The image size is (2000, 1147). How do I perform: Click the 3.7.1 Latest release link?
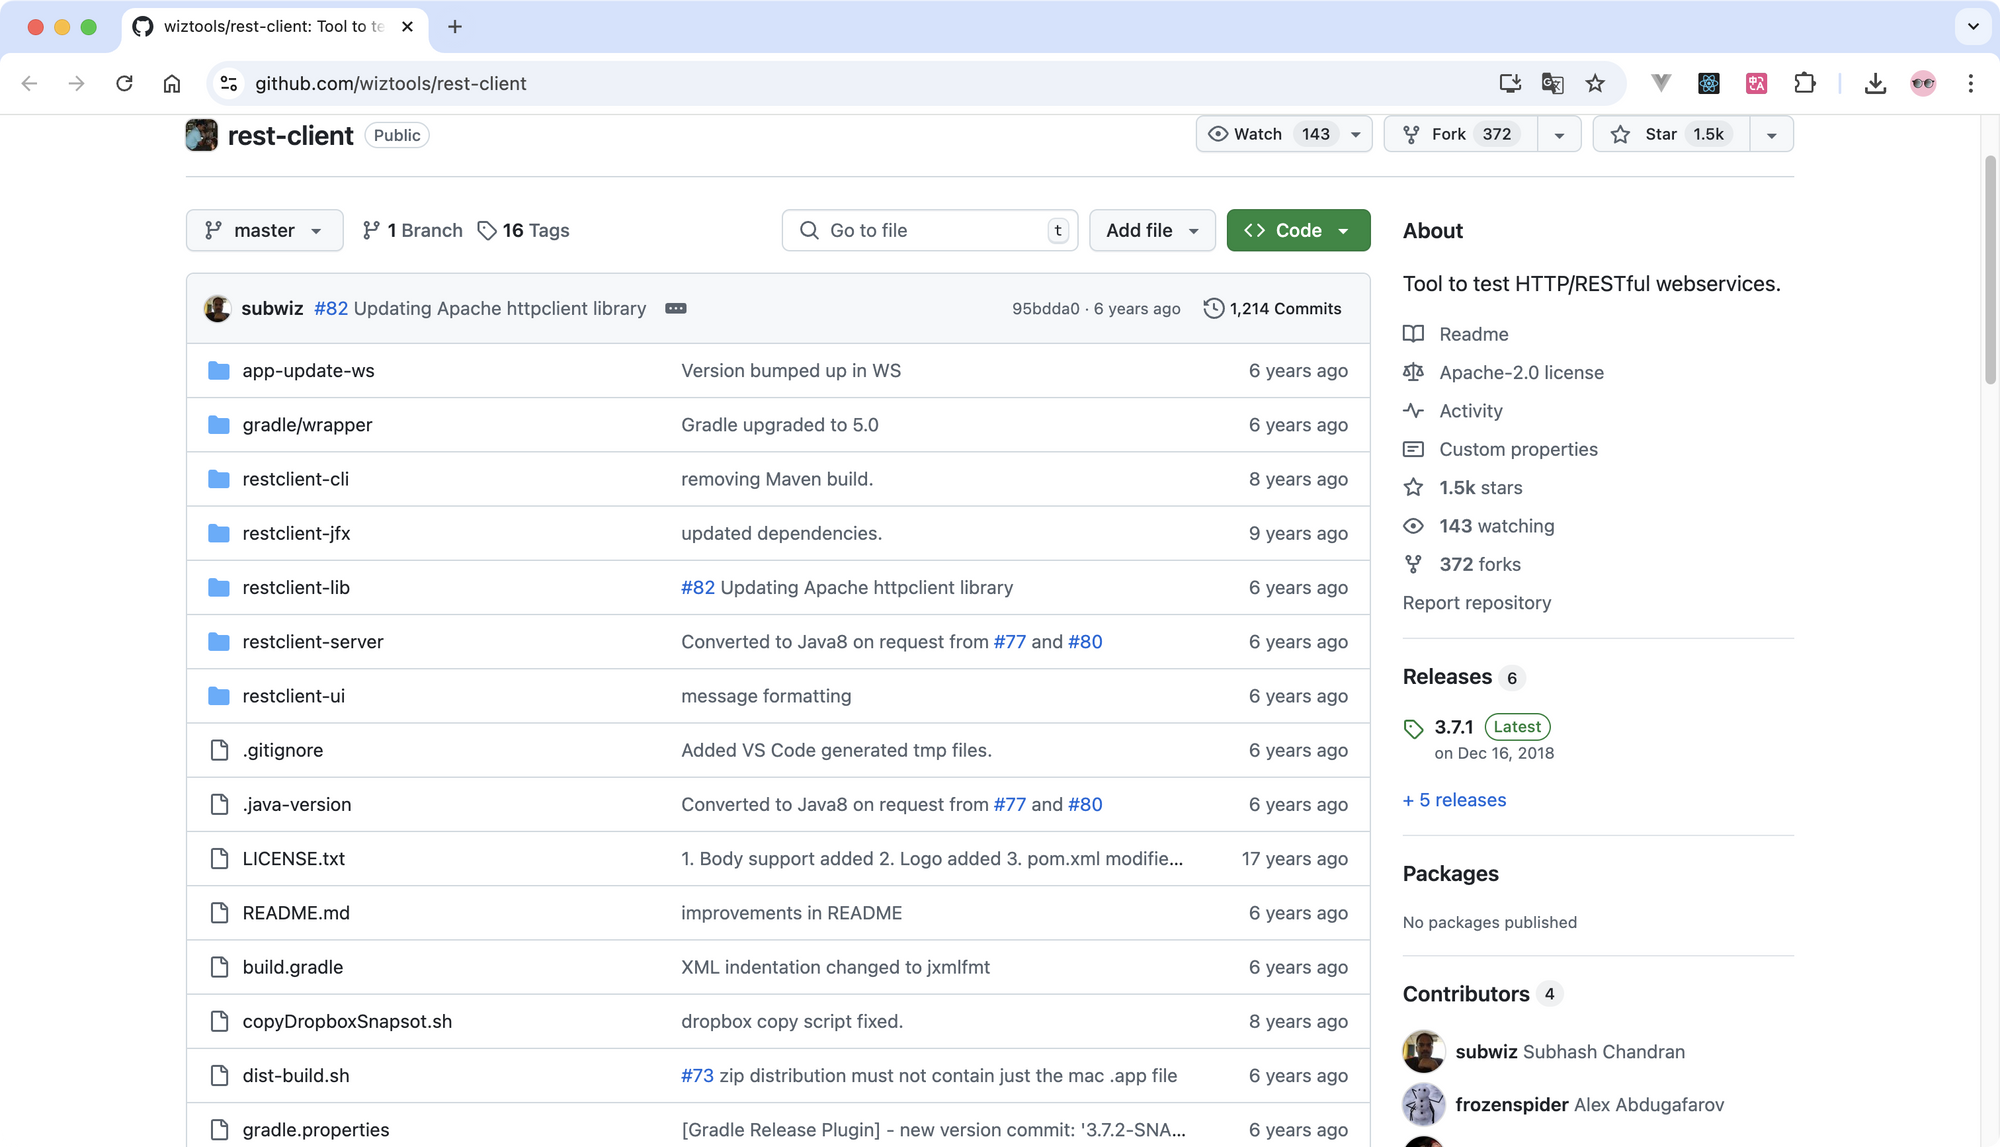(1453, 727)
